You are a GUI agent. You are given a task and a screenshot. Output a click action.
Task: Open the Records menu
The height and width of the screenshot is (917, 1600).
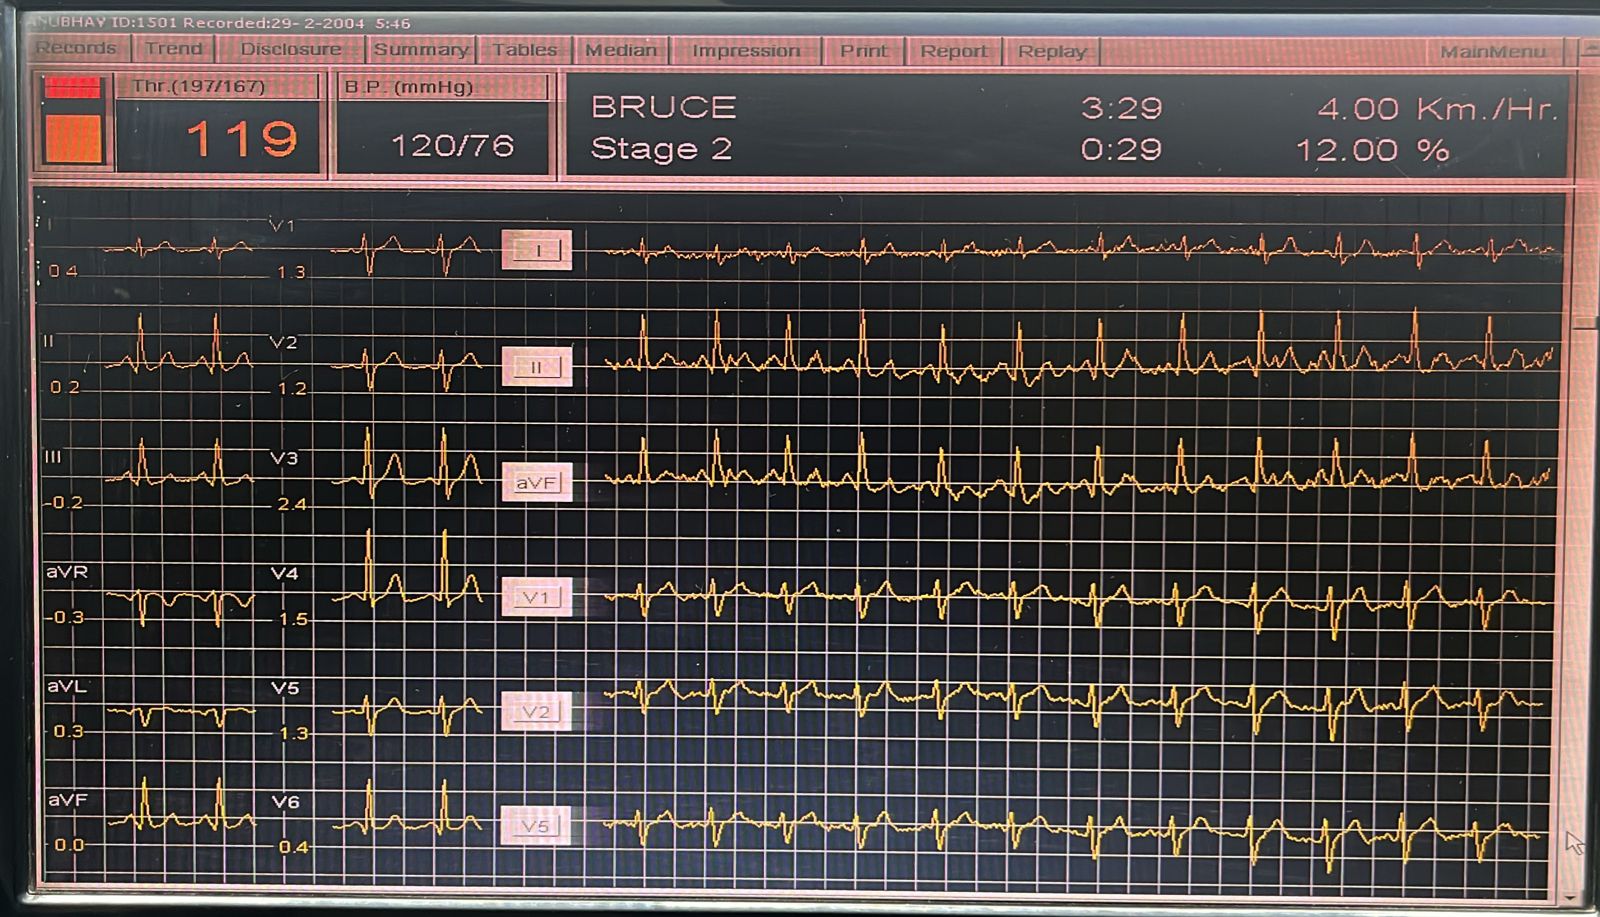[x=76, y=49]
